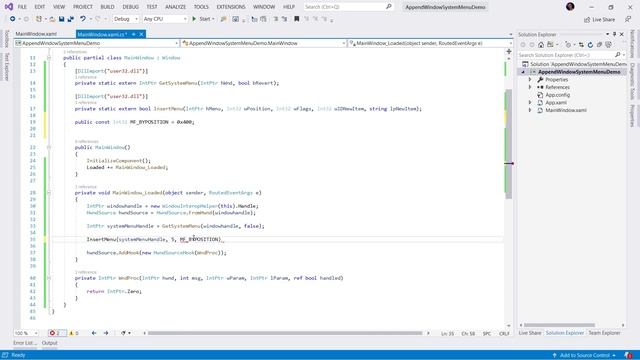Pin the Solution Explorer panel (auto hide)

pos(615,34)
